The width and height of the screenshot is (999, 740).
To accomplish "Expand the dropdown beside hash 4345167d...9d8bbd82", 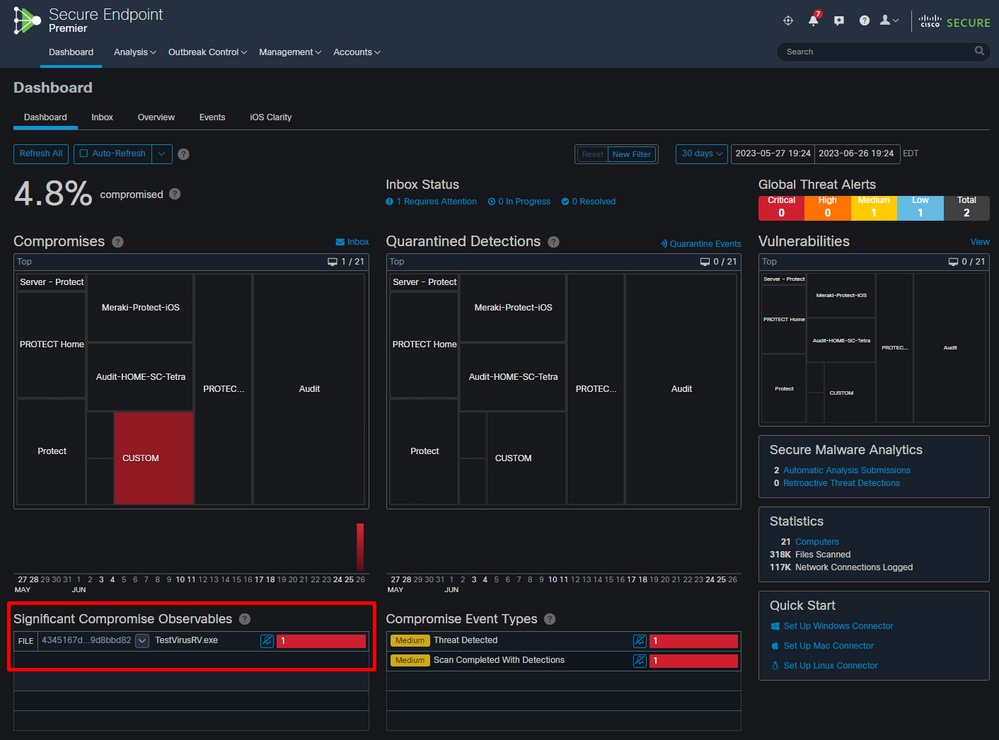I will coord(142,641).
